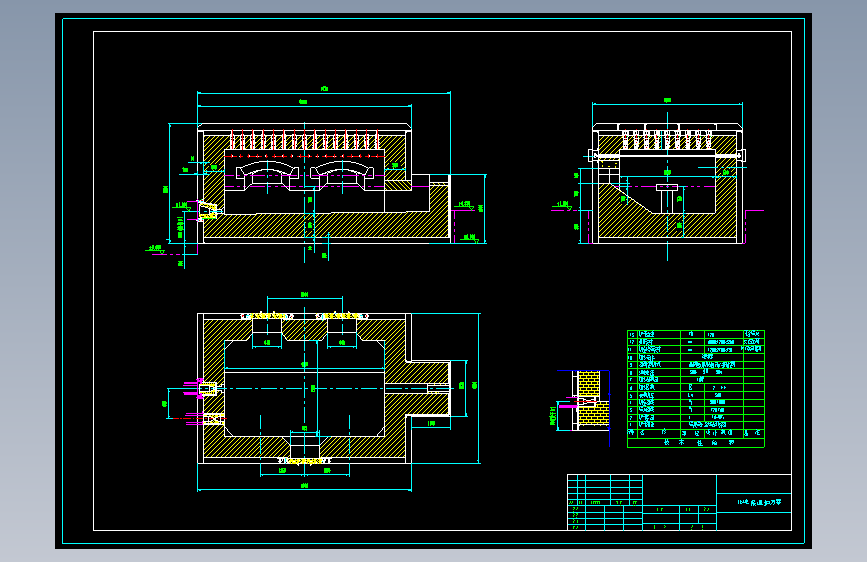Select the blue vertical line beside brick detail
This screenshot has height=562, width=867.
[609, 408]
